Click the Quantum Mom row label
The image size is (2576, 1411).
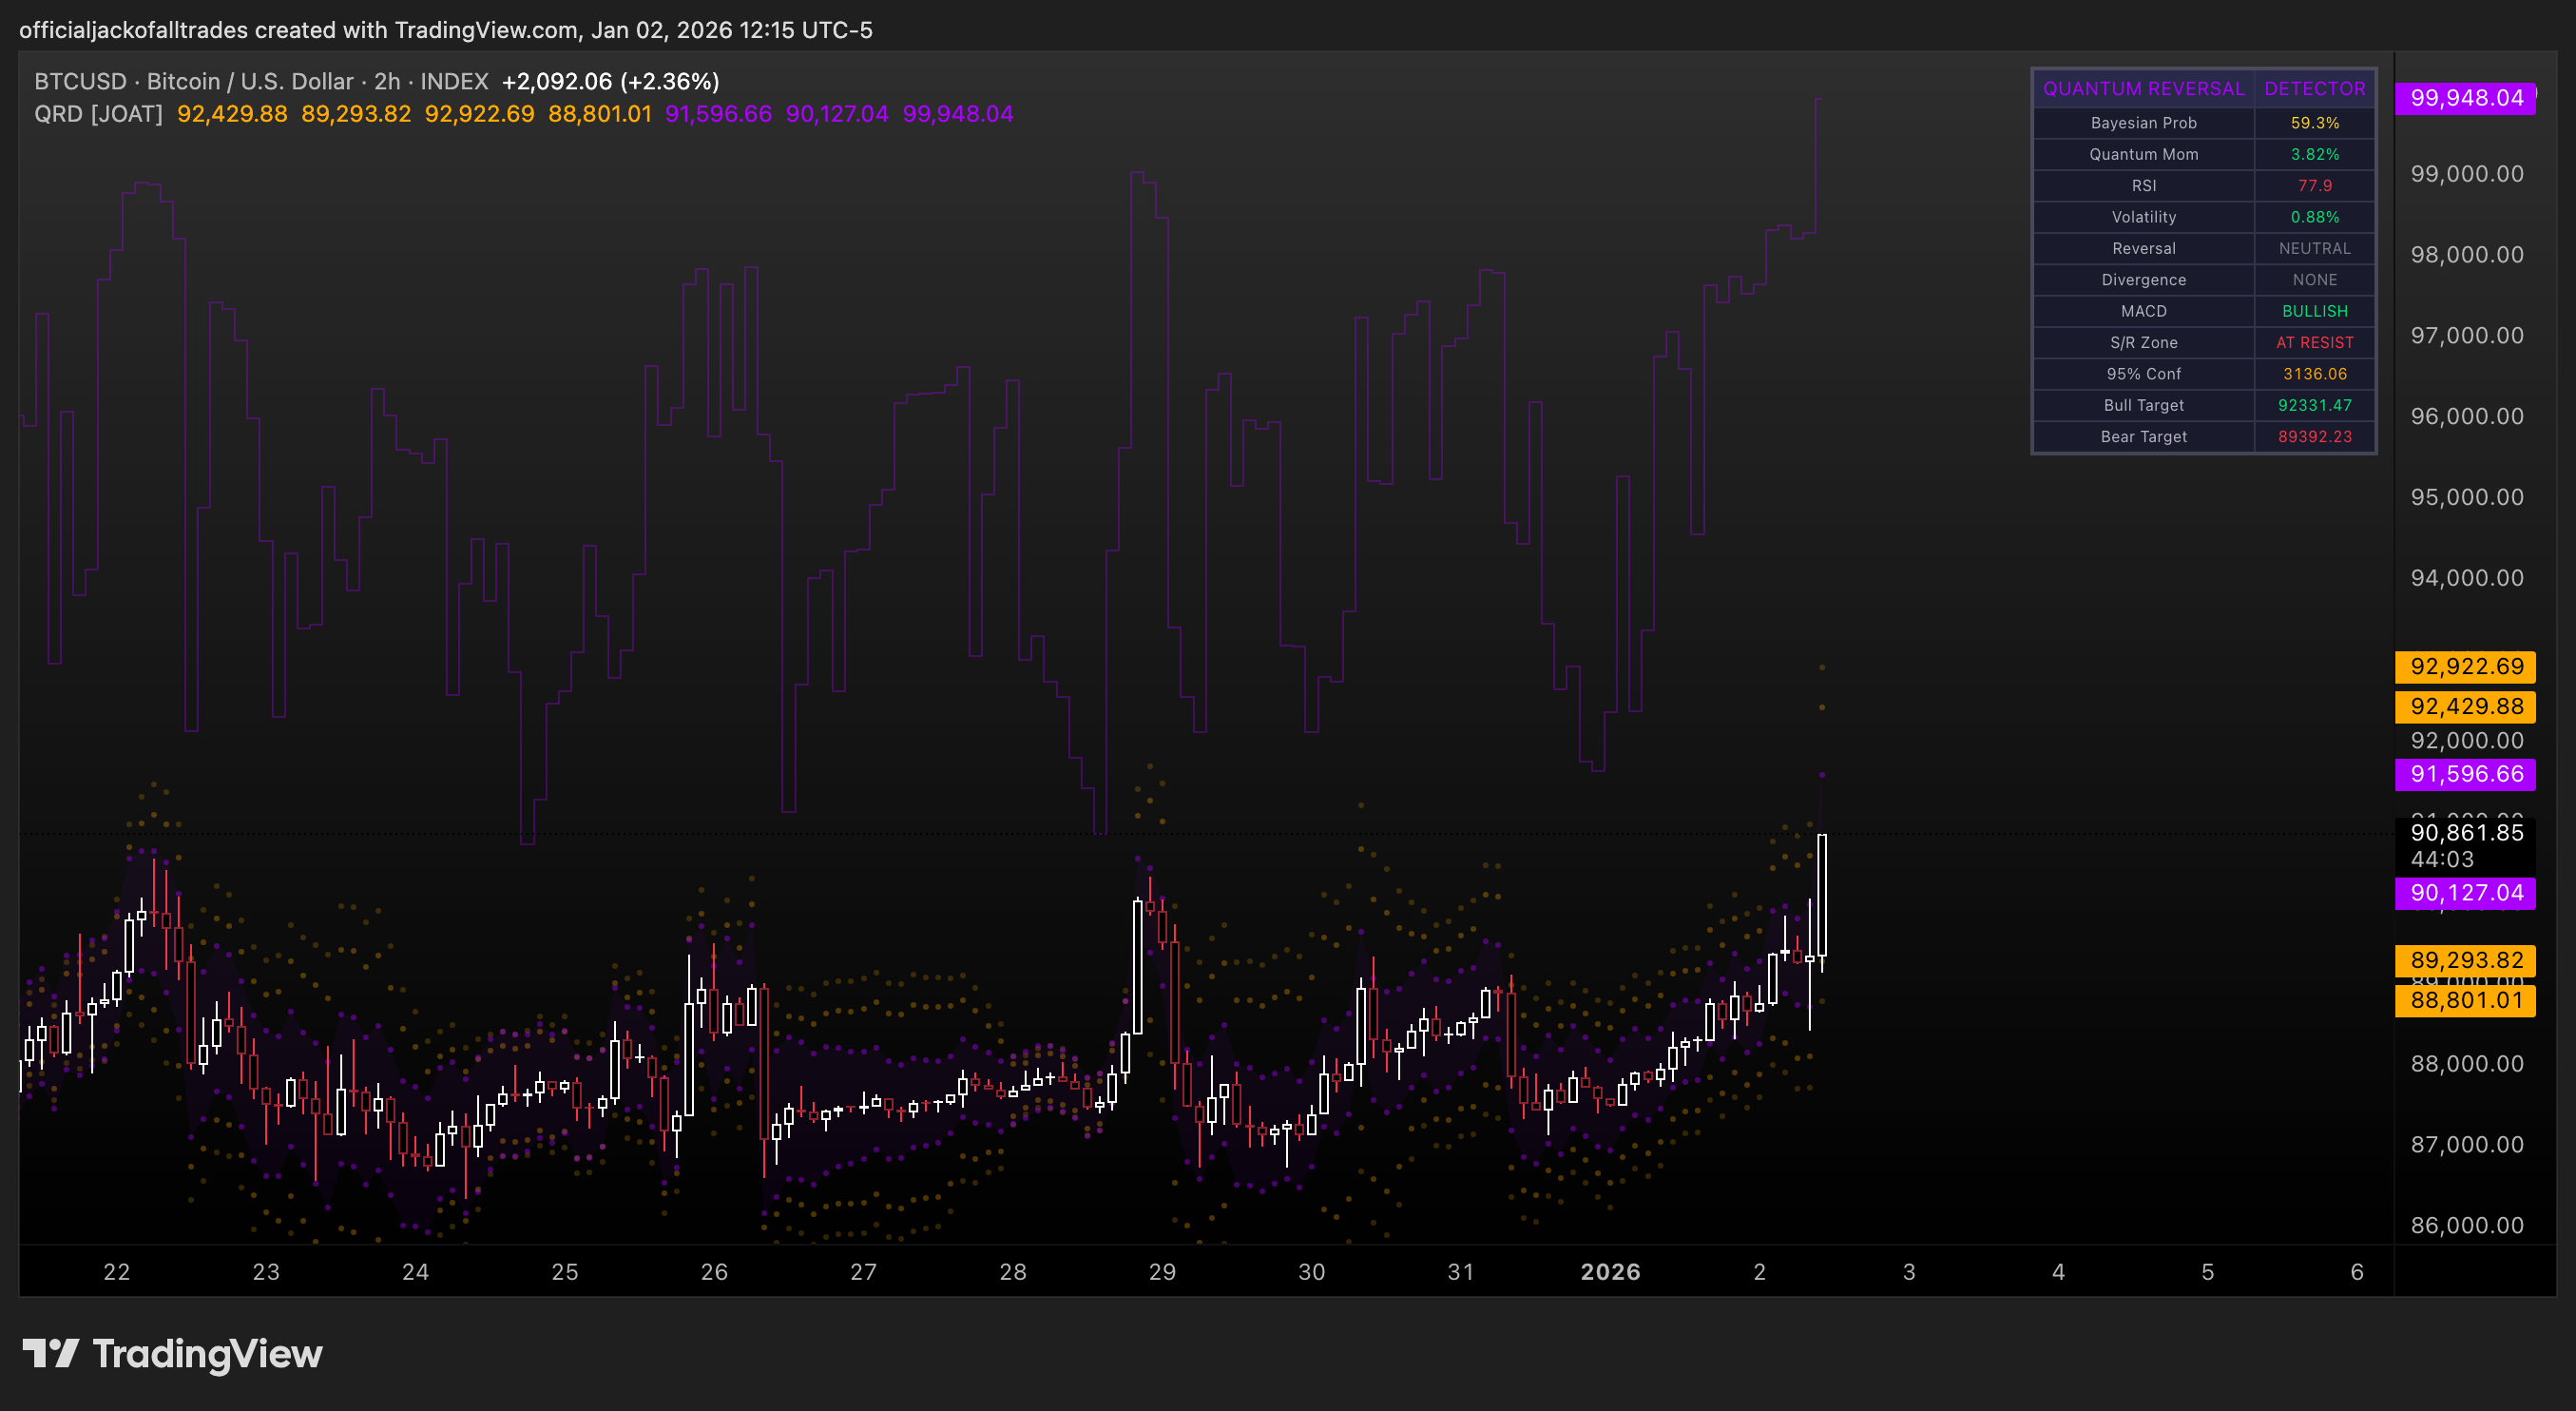(2143, 154)
